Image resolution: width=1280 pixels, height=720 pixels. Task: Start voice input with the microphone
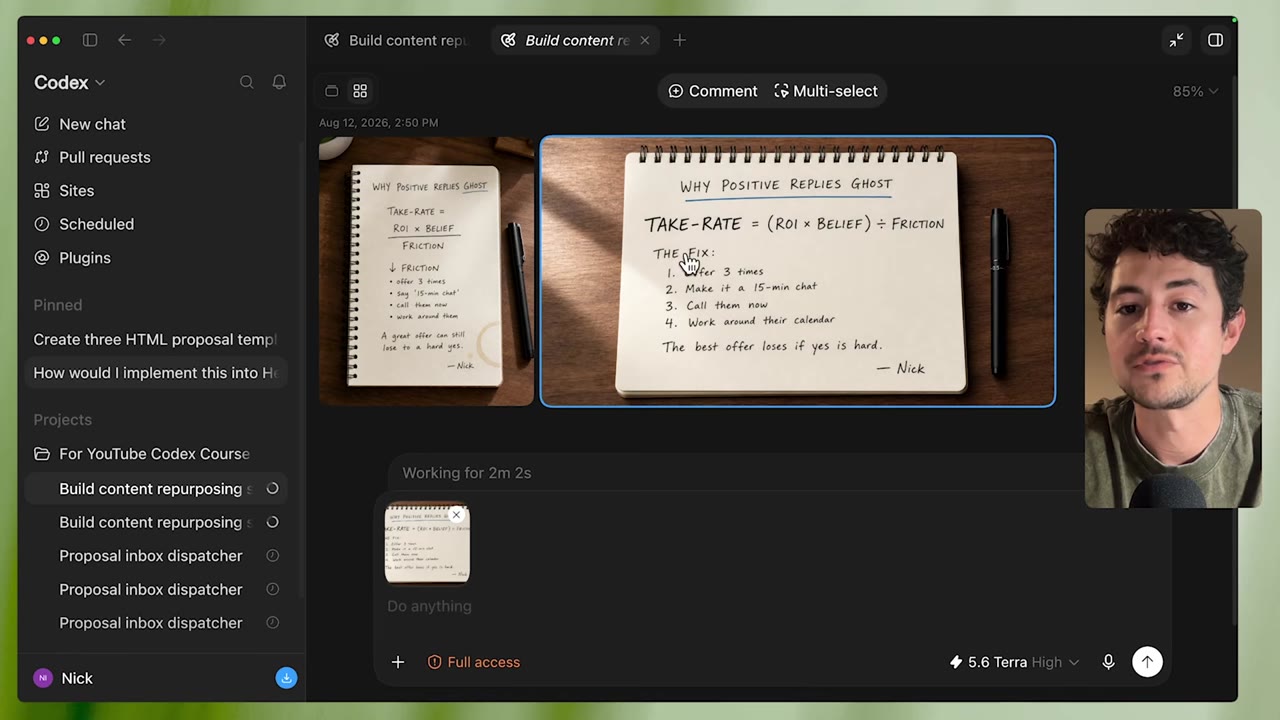point(1108,662)
